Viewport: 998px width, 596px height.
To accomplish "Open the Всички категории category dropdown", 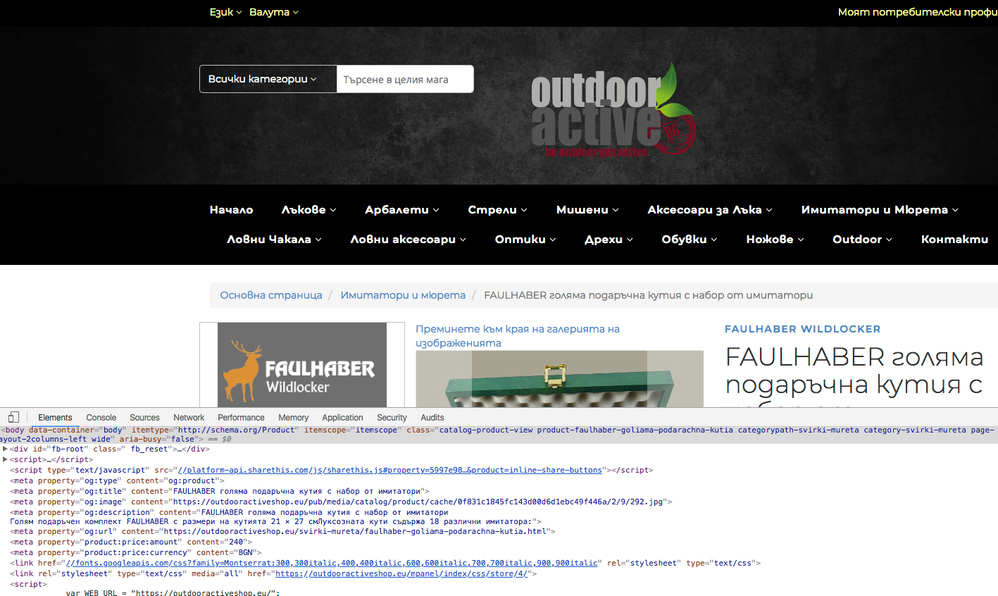I will [268, 79].
